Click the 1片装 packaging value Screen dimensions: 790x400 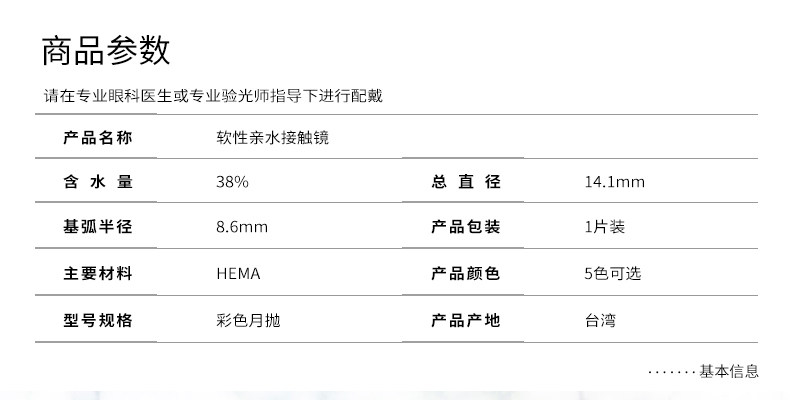coord(604,227)
